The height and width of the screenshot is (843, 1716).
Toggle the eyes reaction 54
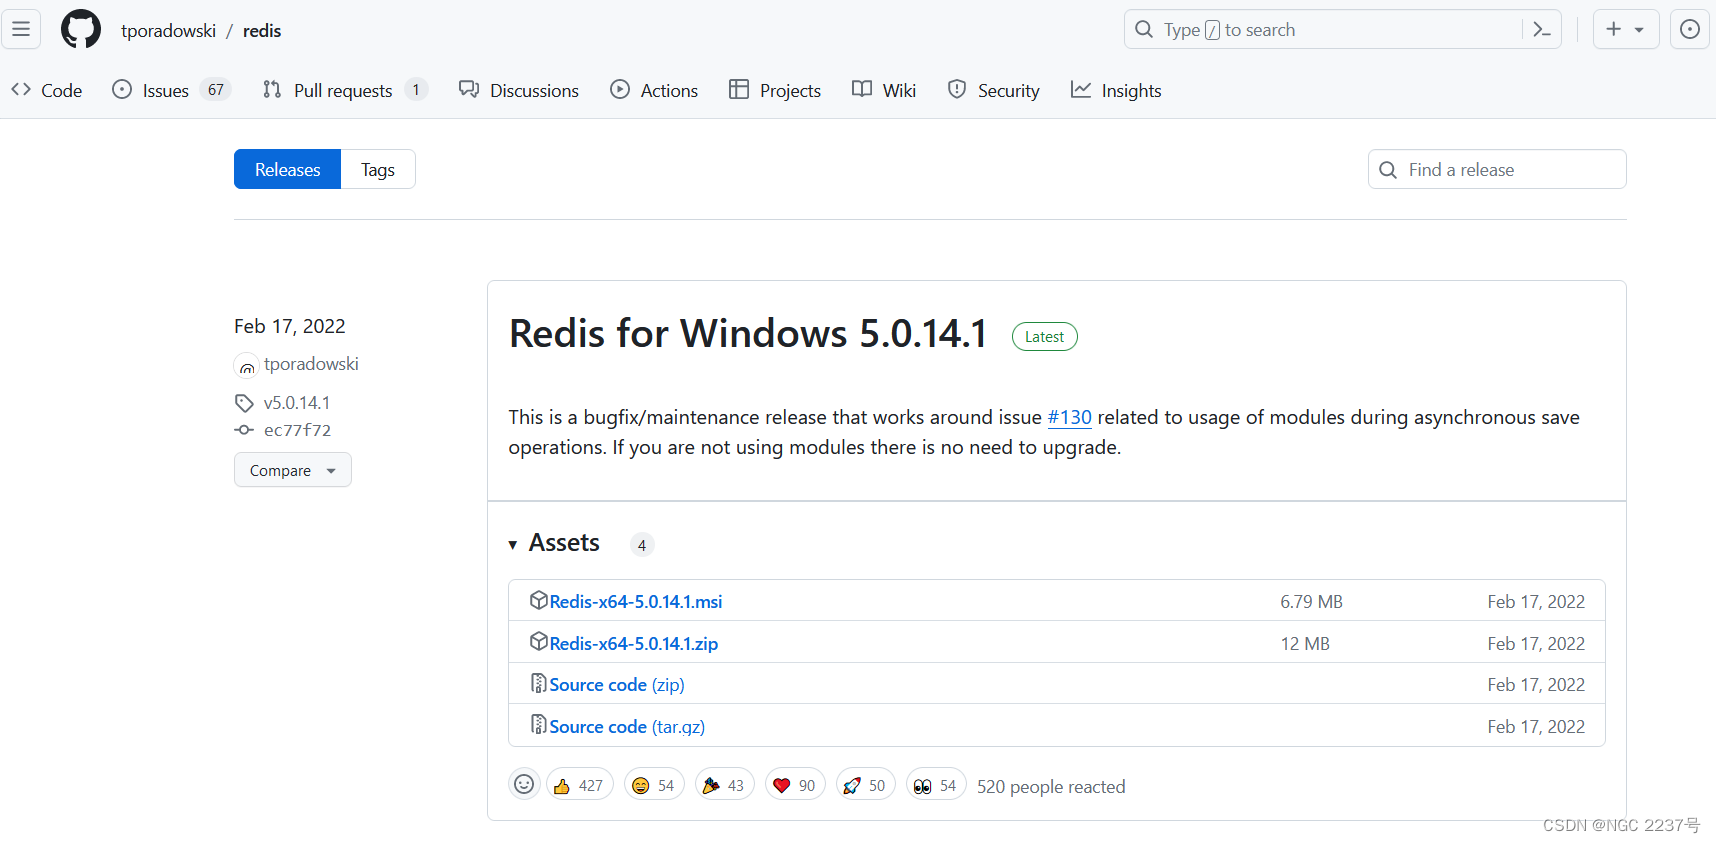[x=936, y=785]
